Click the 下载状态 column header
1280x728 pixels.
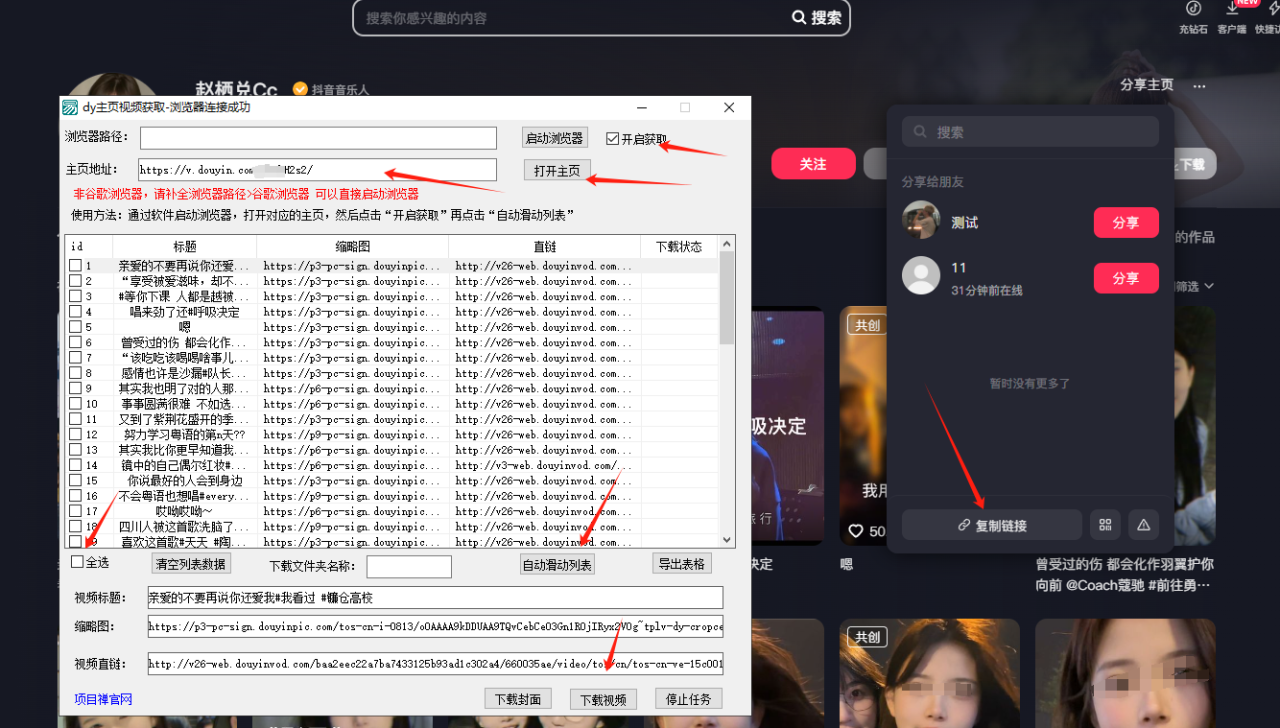coord(679,247)
